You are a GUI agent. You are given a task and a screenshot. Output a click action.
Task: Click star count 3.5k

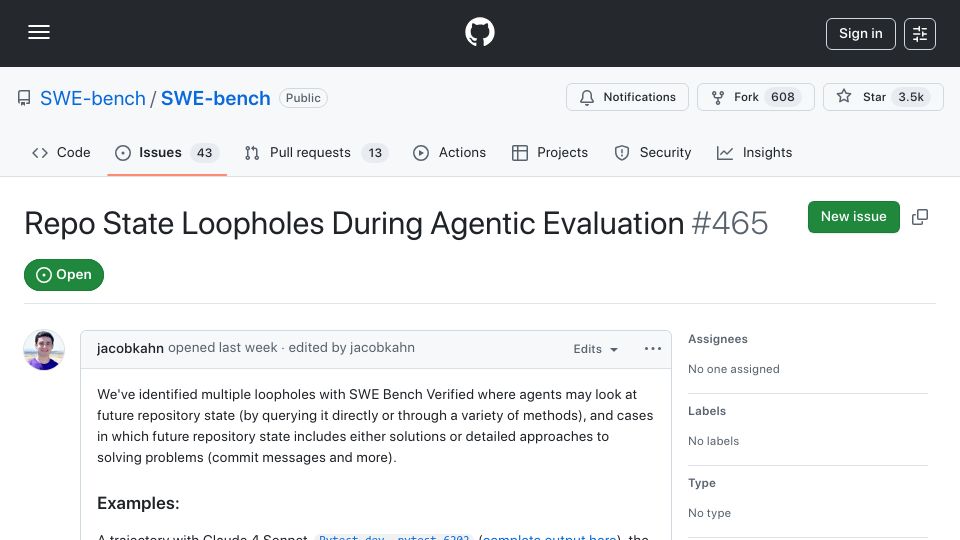point(910,97)
